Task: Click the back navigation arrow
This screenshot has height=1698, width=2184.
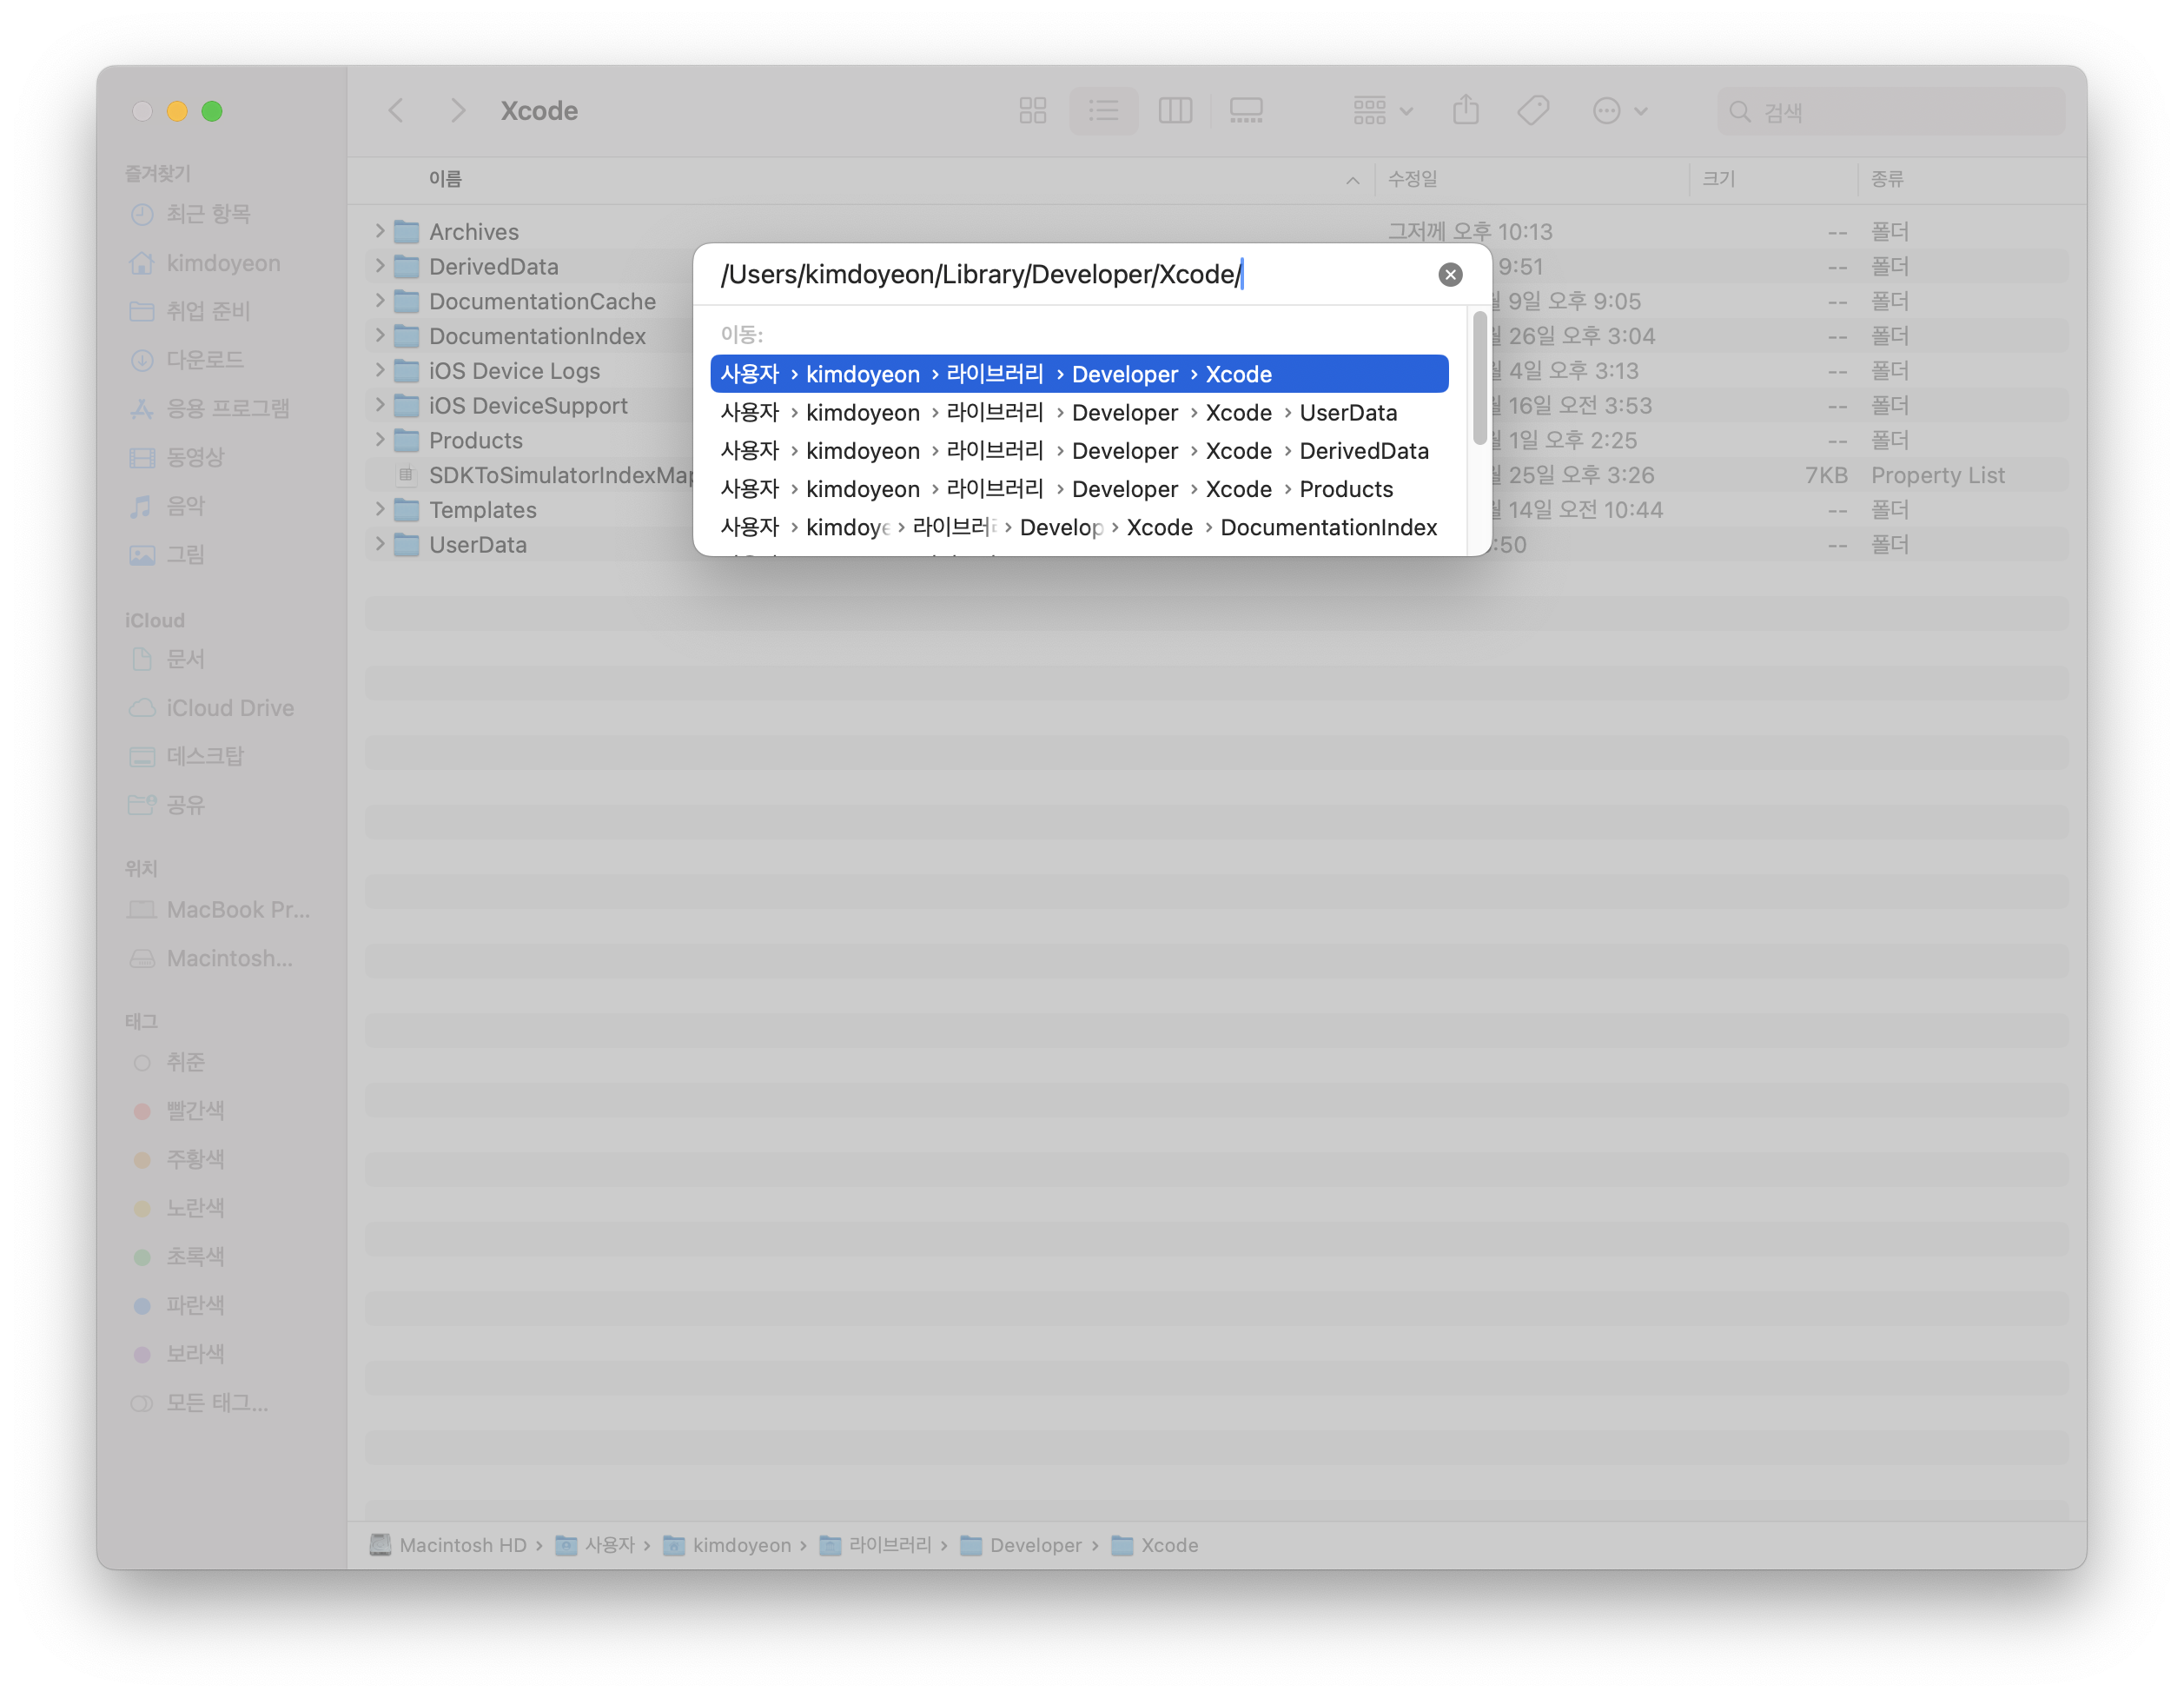Action: tap(396, 110)
